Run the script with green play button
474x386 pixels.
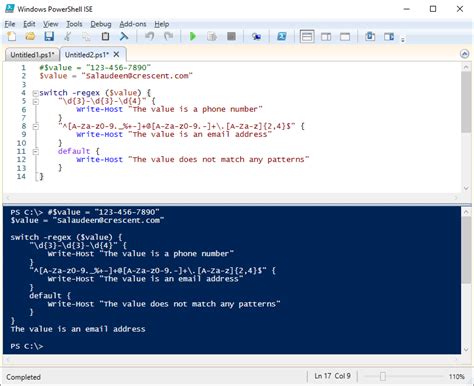click(x=193, y=36)
